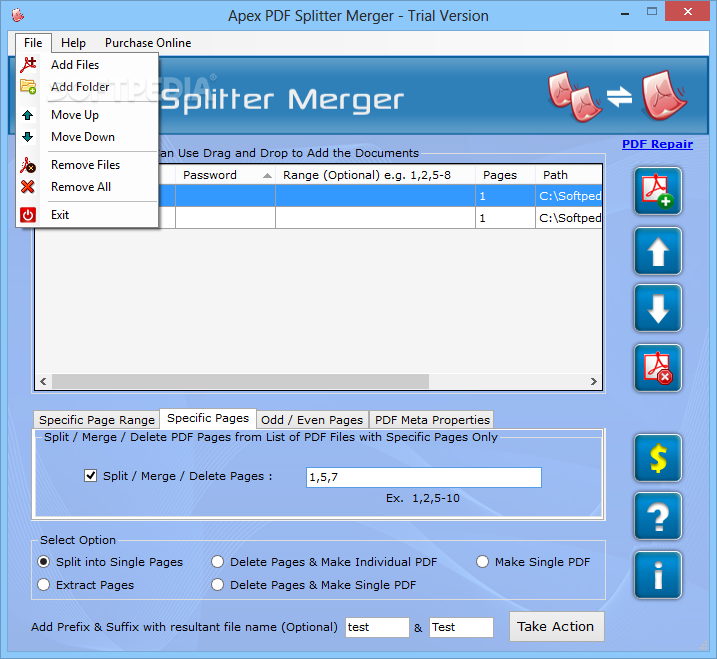Select the second row C:\Softped path cell
The image size is (717, 659).
pos(569,218)
